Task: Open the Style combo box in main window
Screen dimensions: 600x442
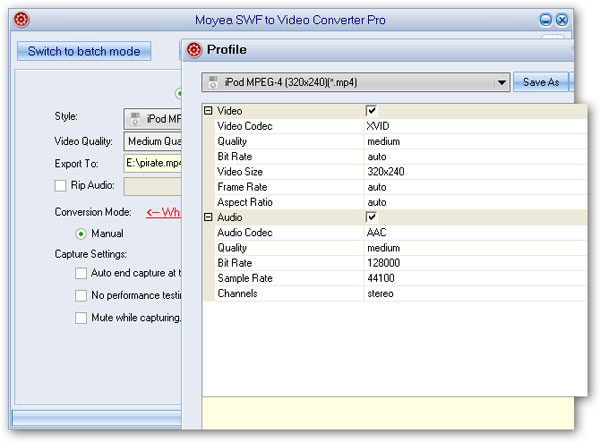Action: (x=152, y=119)
